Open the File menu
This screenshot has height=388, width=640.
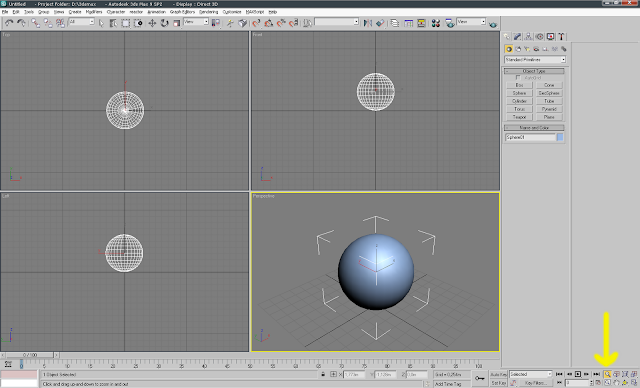[x=4, y=12]
